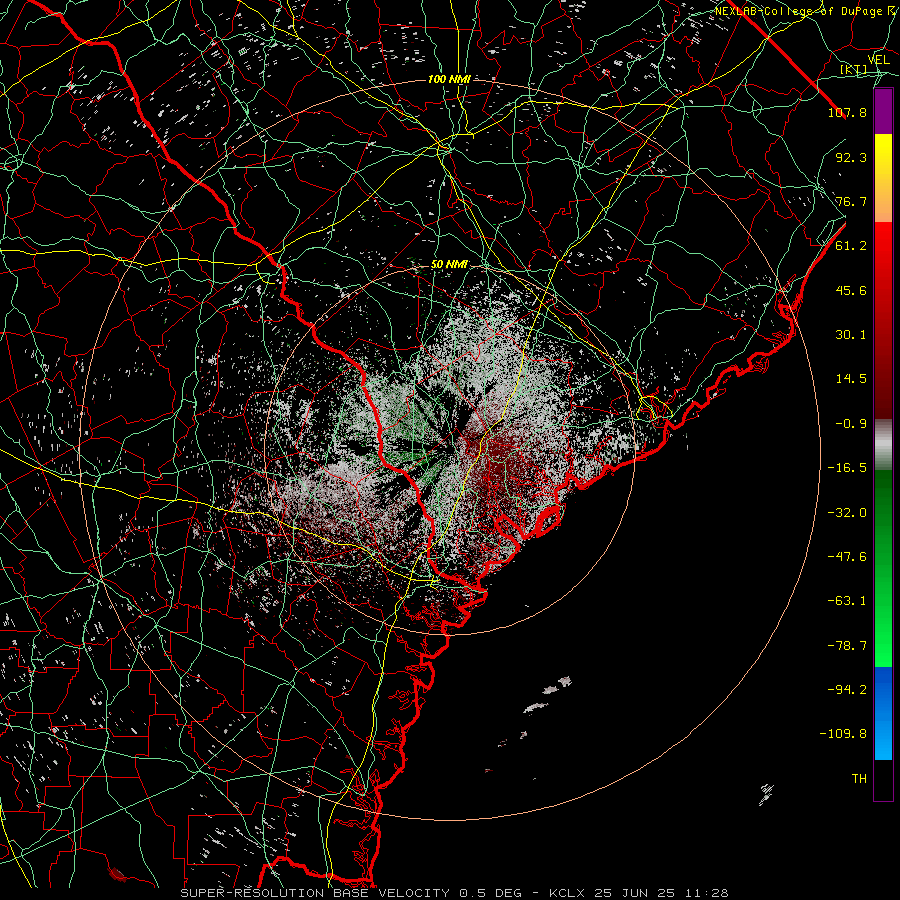This screenshot has height=900, width=900.
Task: Click the purple band of the color scale
Action: pyautogui.click(x=883, y=112)
